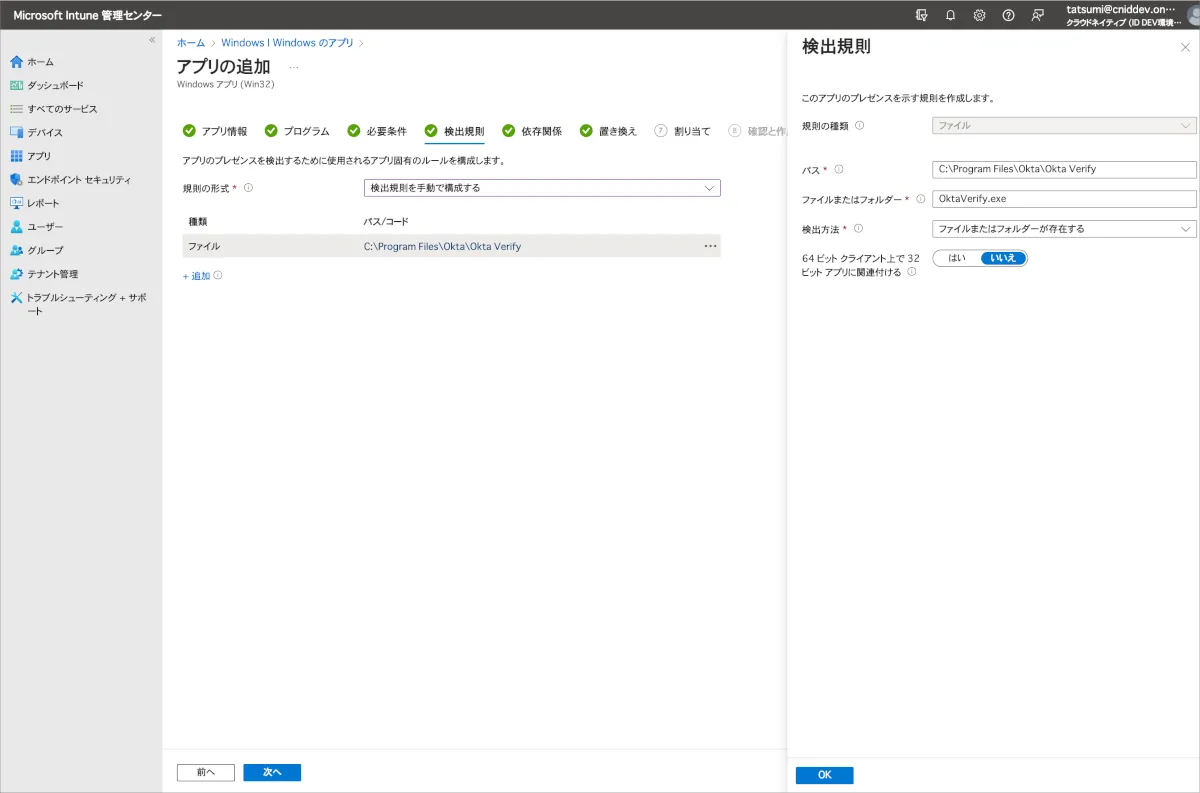Viewport: 1200px width, 793px height.
Task: Click the ダッシュボード sidebar icon
Action: click(x=16, y=86)
